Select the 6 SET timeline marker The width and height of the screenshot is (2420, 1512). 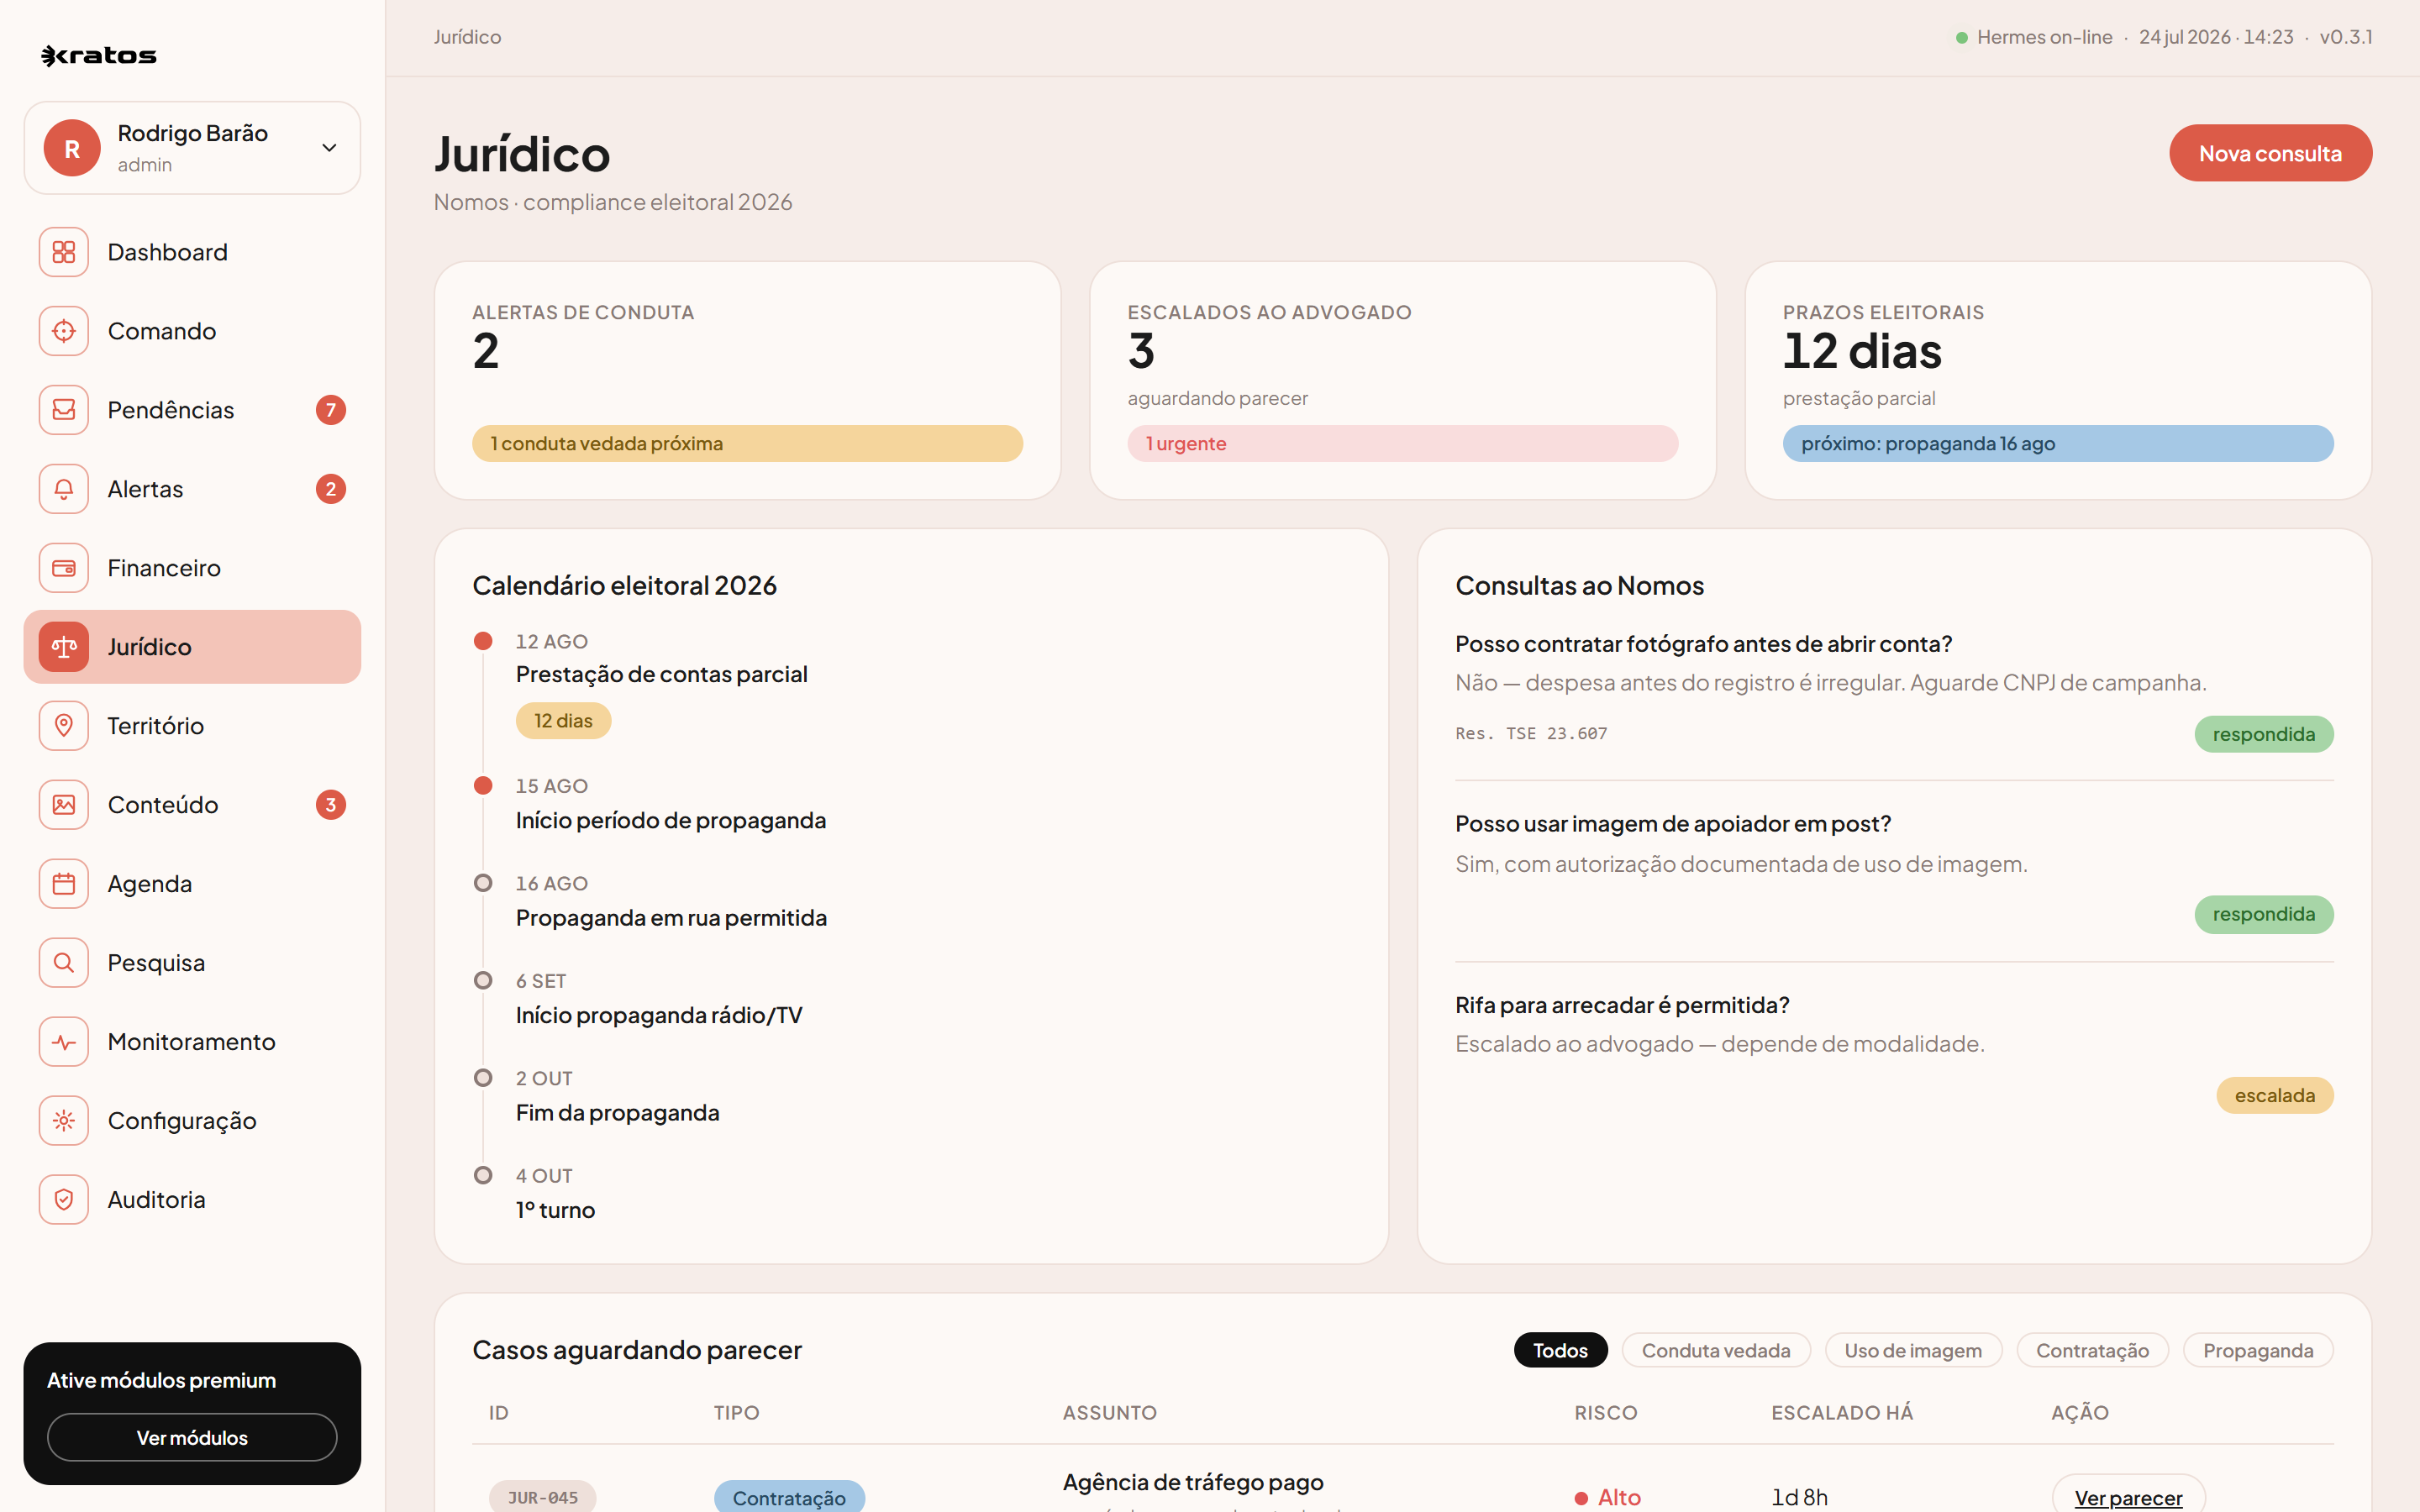483,980
